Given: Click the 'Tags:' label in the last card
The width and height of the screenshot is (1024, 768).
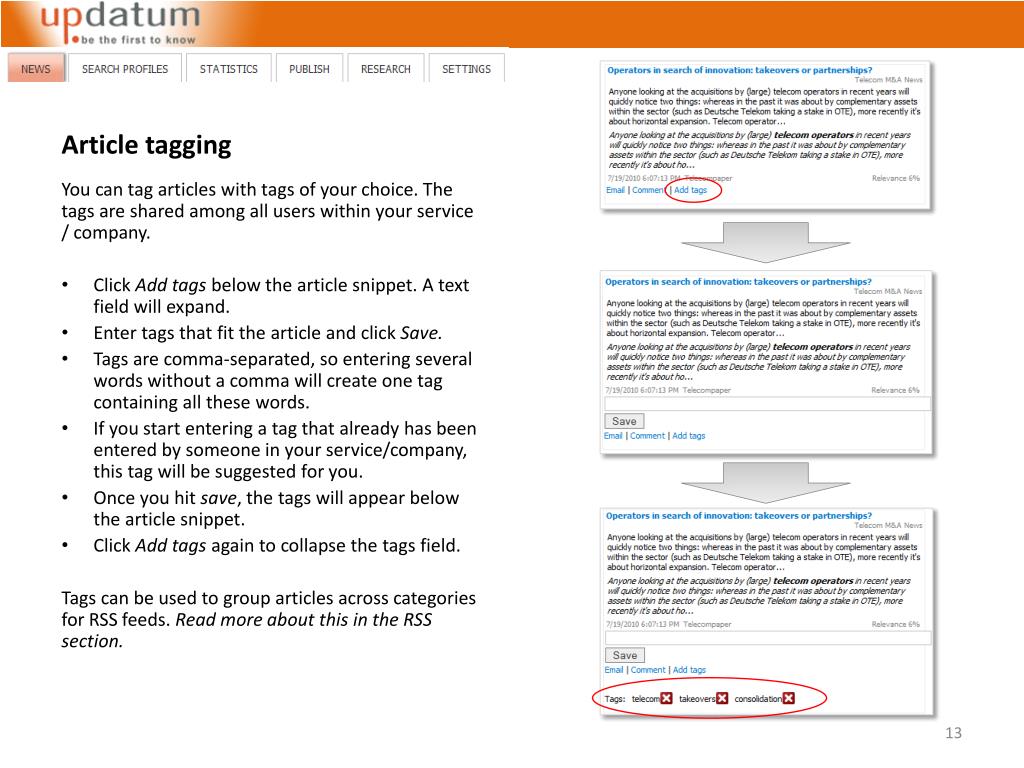Looking at the screenshot, I should pyautogui.click(x=615, y=699).
